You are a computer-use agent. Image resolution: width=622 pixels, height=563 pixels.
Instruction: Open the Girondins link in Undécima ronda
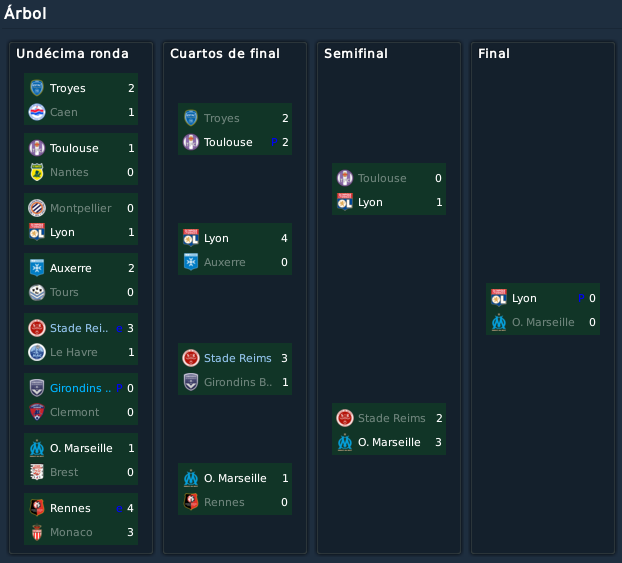[81, 388]
